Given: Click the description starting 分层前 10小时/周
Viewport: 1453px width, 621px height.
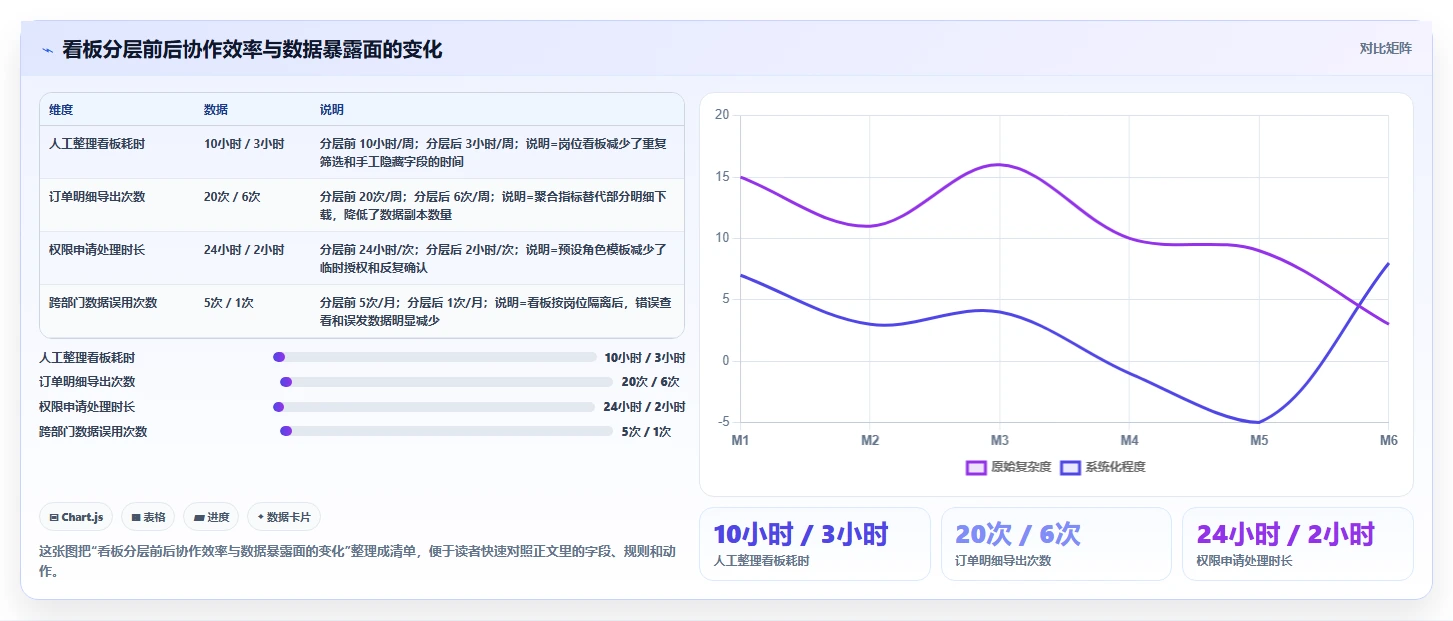Looking at the screenshot, I should pyautogui.click(x=493, y=153).
